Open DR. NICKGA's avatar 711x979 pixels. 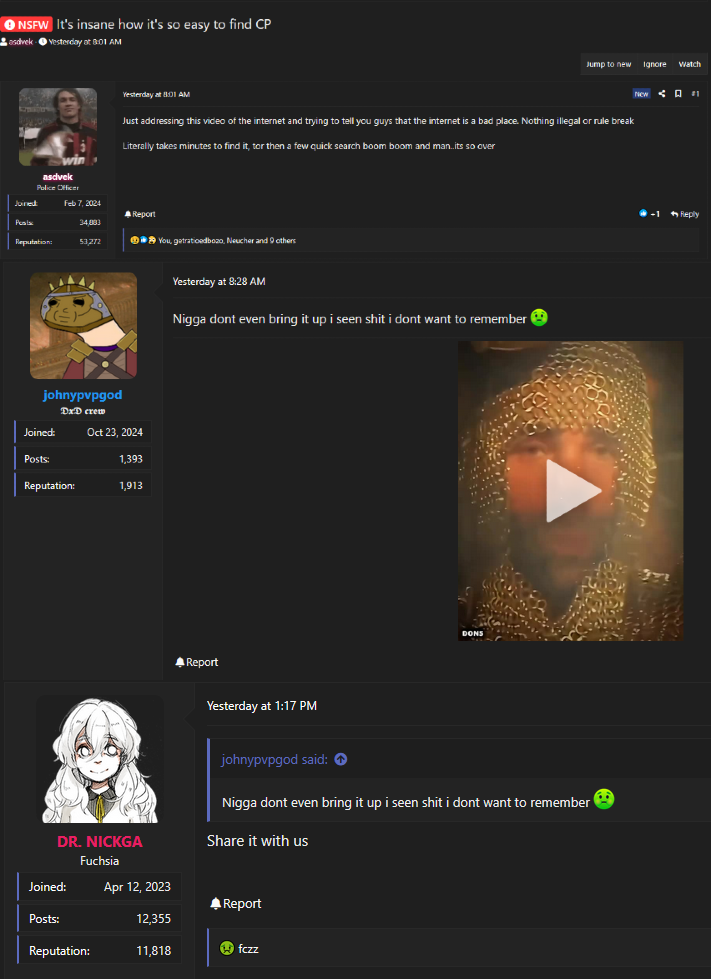point(100,760)
